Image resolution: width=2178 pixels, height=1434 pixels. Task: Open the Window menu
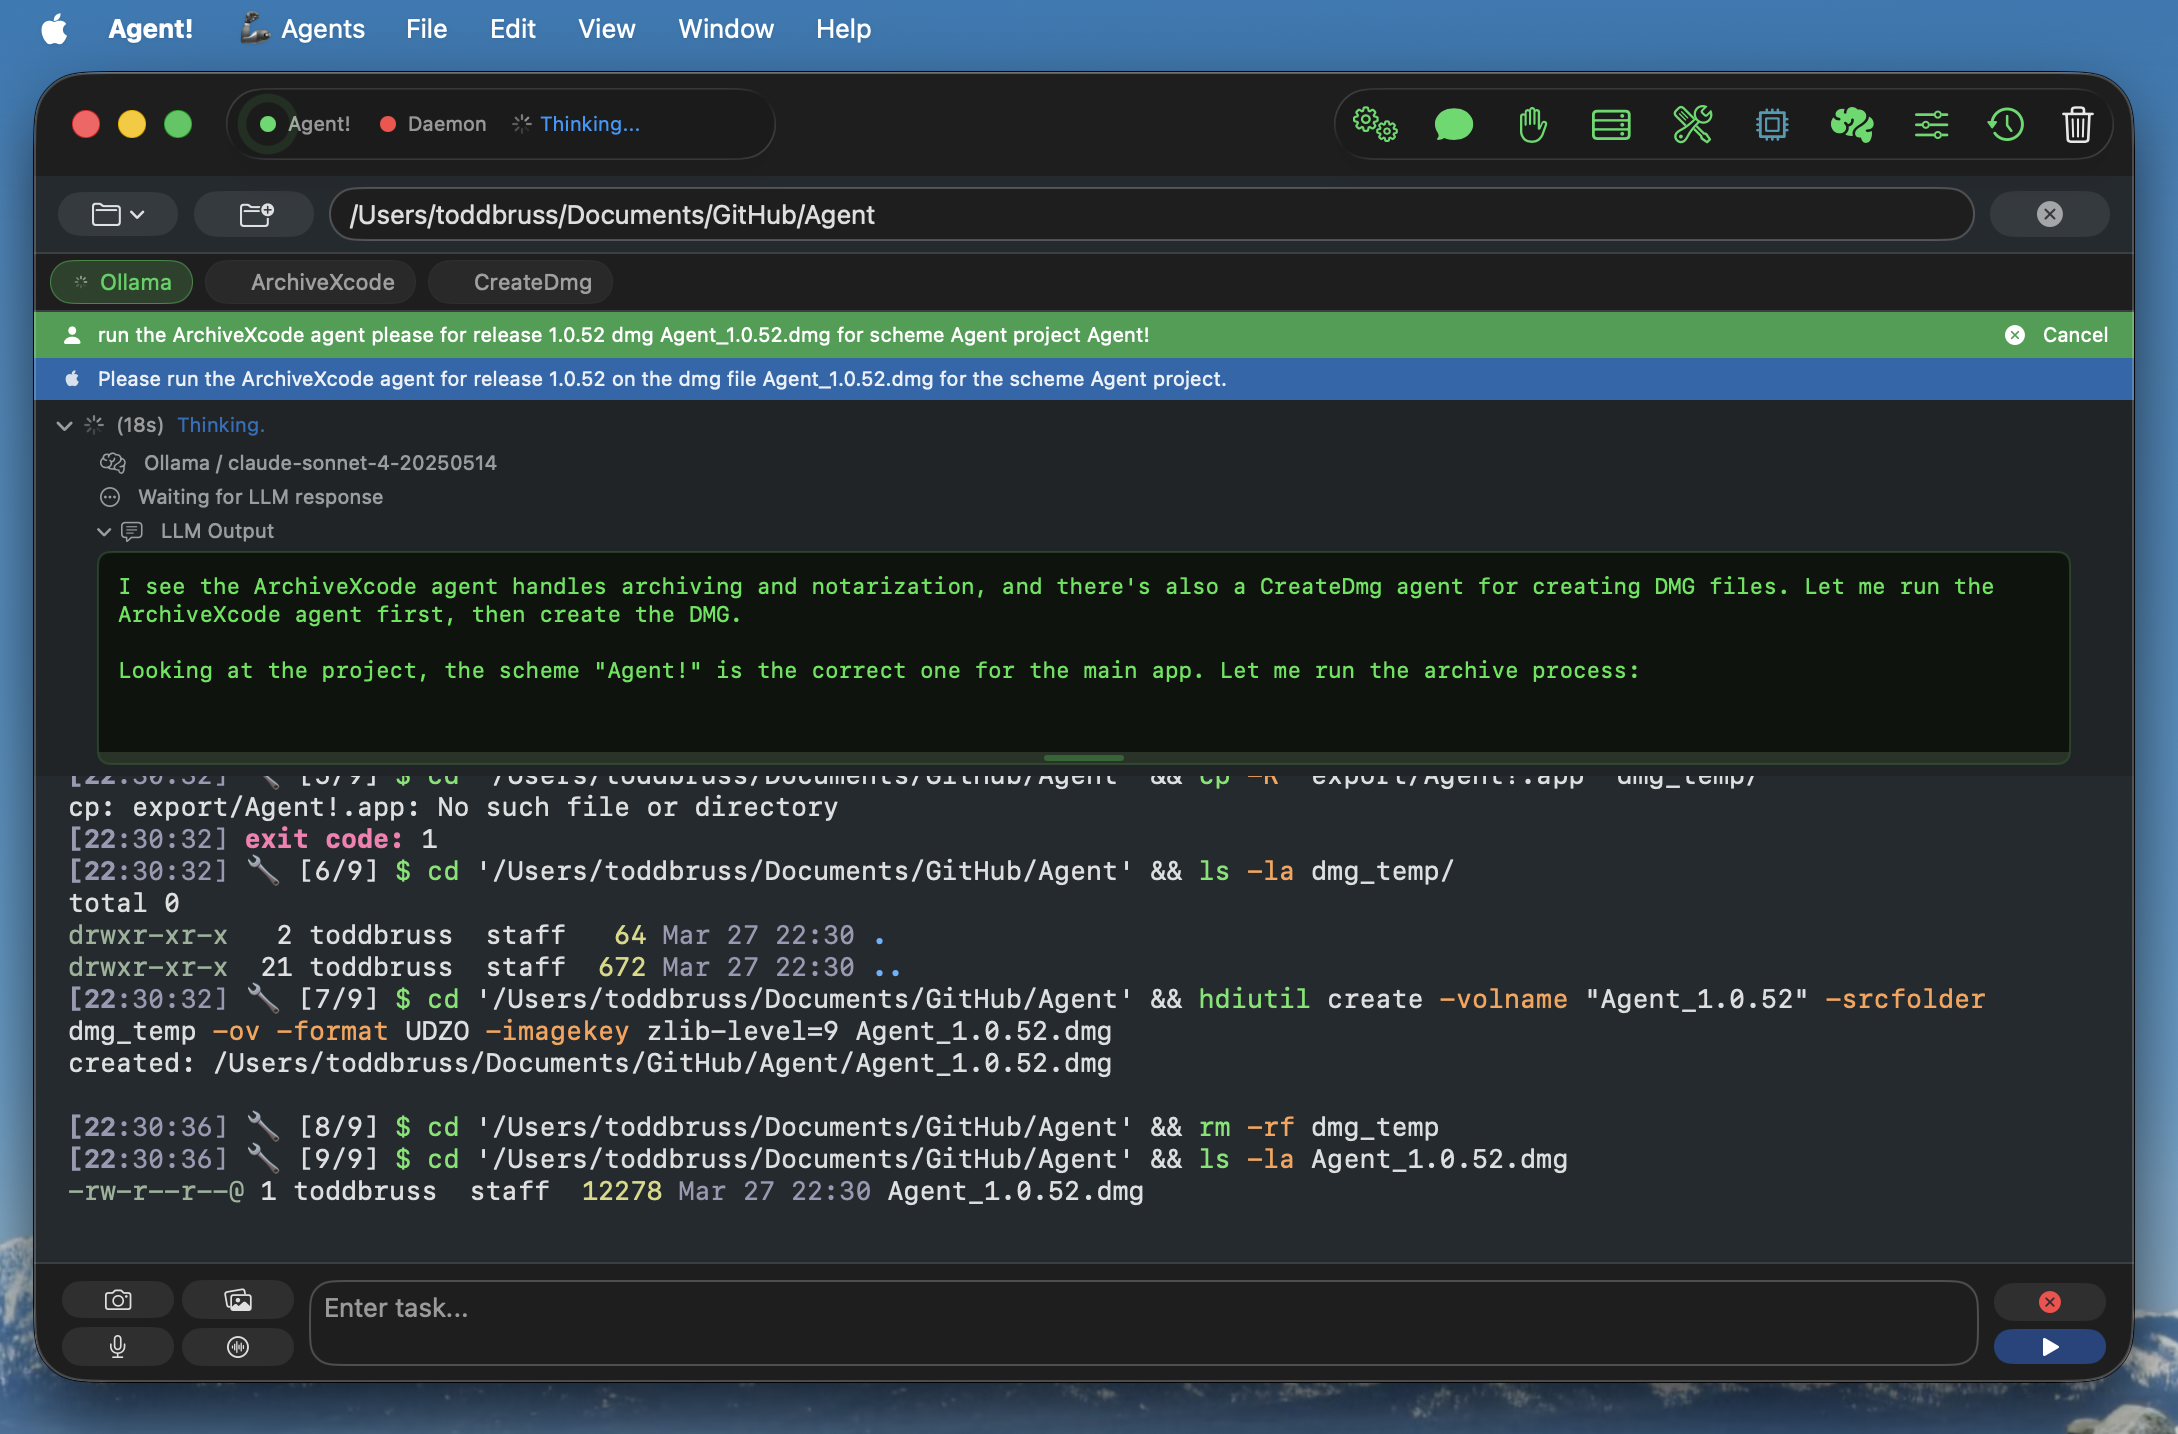[726, 29]
